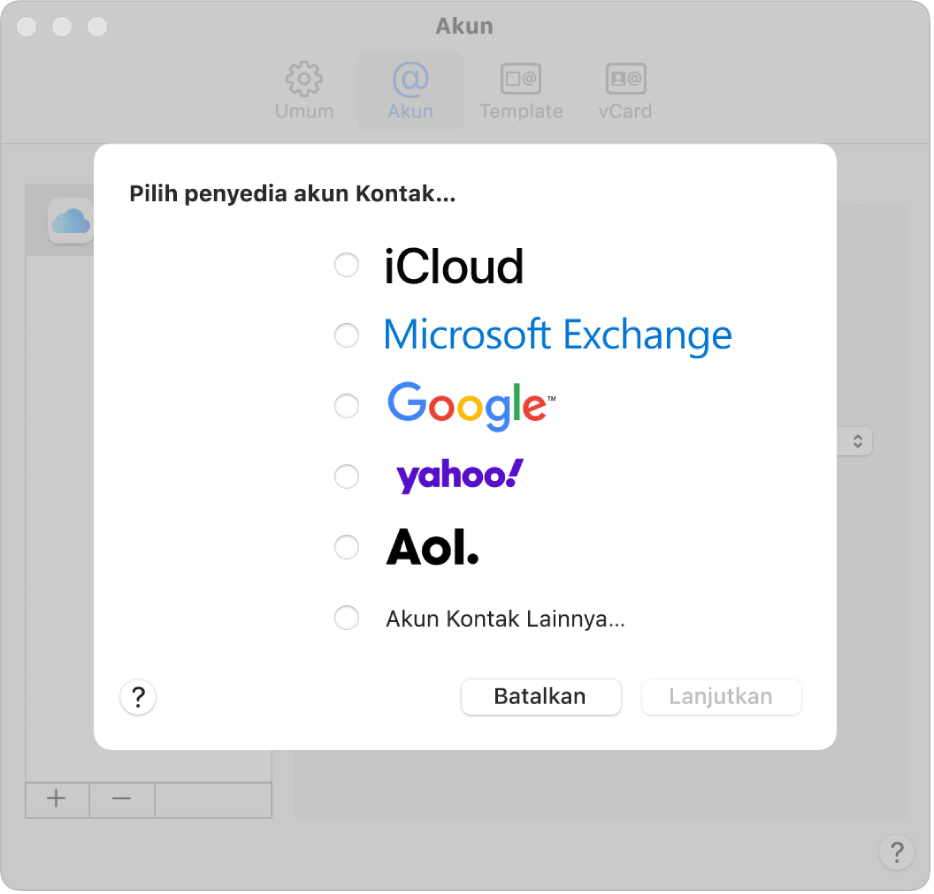Click the Google logo
The width and height of the screenshot is (934, 894).
(472, 406)
